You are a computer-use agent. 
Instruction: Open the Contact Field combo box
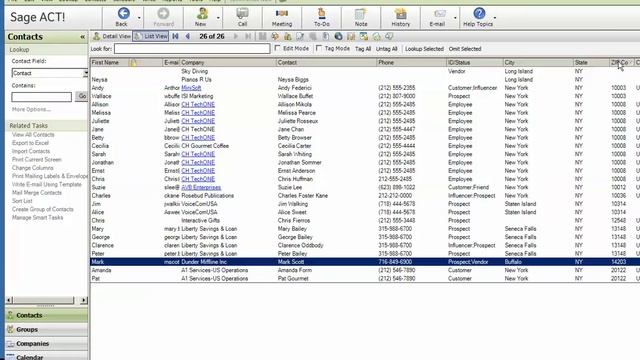[50, 73]
